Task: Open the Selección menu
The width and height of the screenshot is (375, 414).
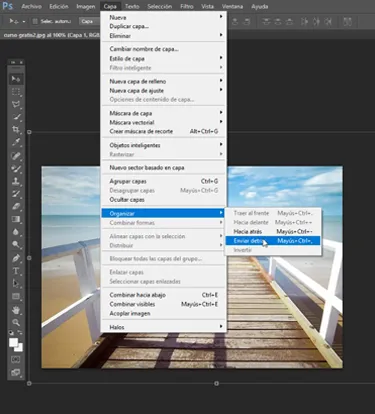Action: [160, 6]
